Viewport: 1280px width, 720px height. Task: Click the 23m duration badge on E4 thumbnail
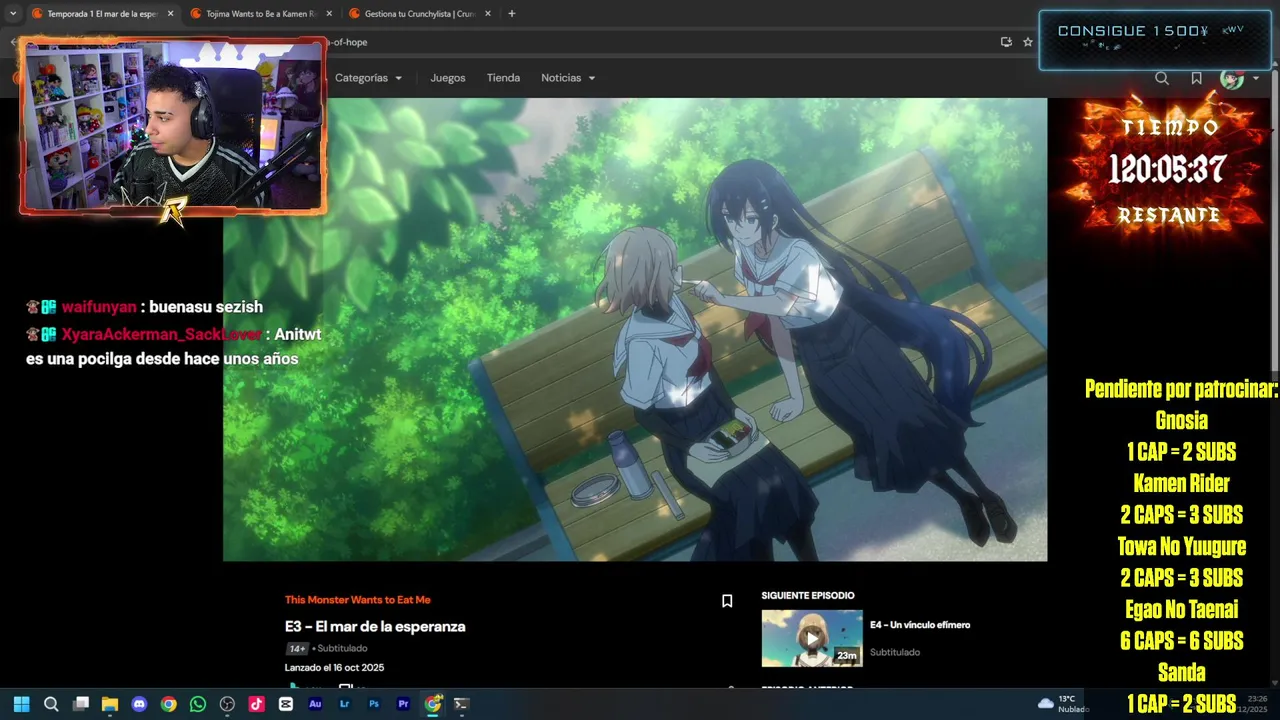(847, 656)
